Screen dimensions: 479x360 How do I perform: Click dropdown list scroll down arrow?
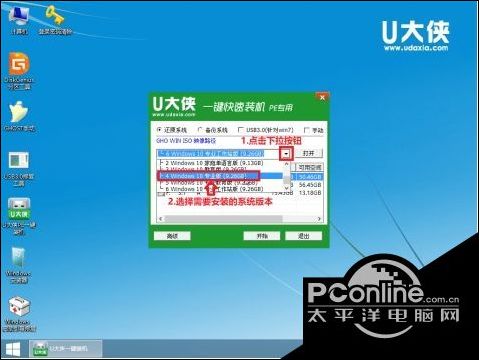286,188
